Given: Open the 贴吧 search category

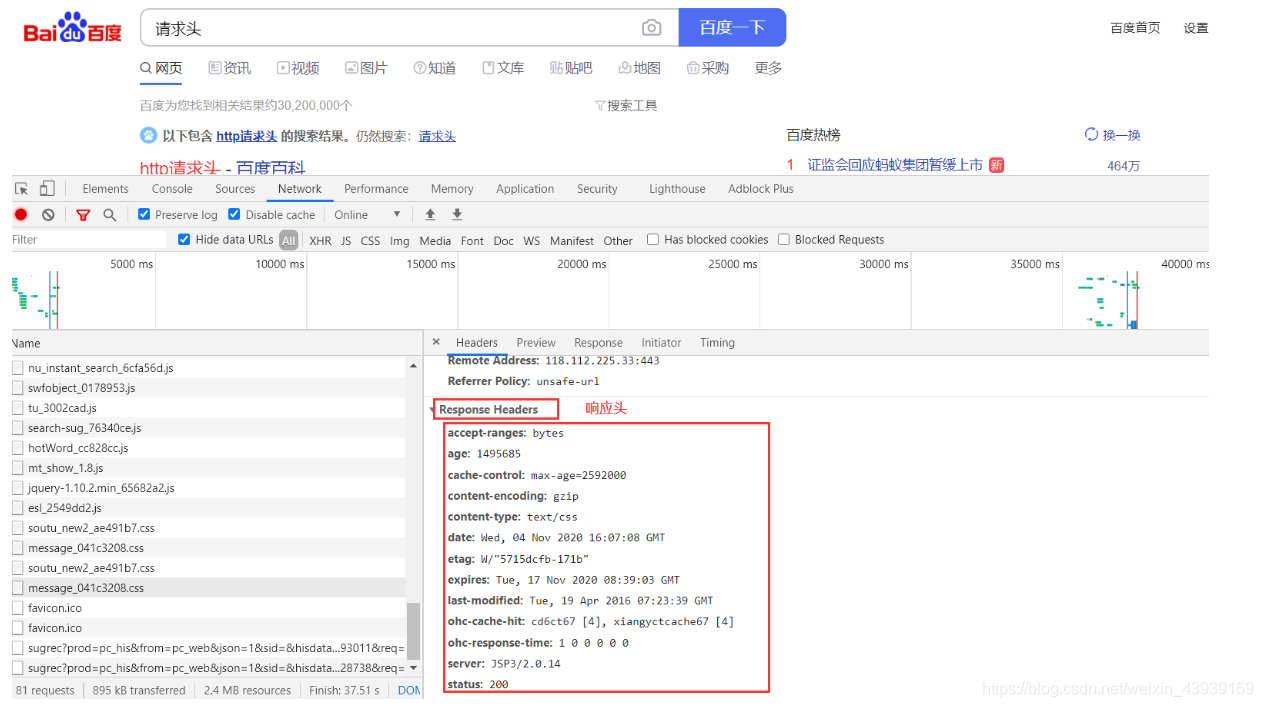Looking at the screenshot, I should [571, 68].
